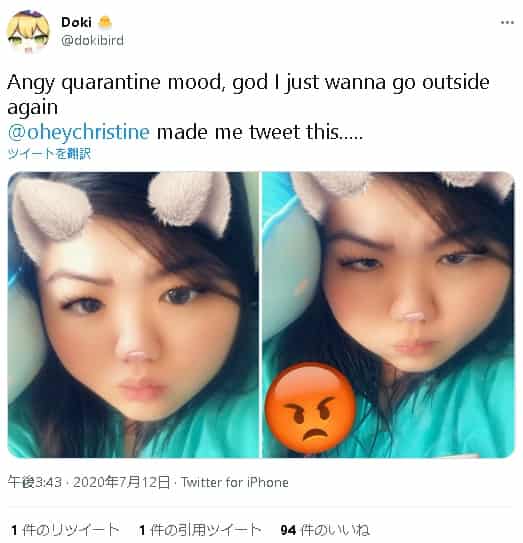Open the right selfie photo

point(388,314)
